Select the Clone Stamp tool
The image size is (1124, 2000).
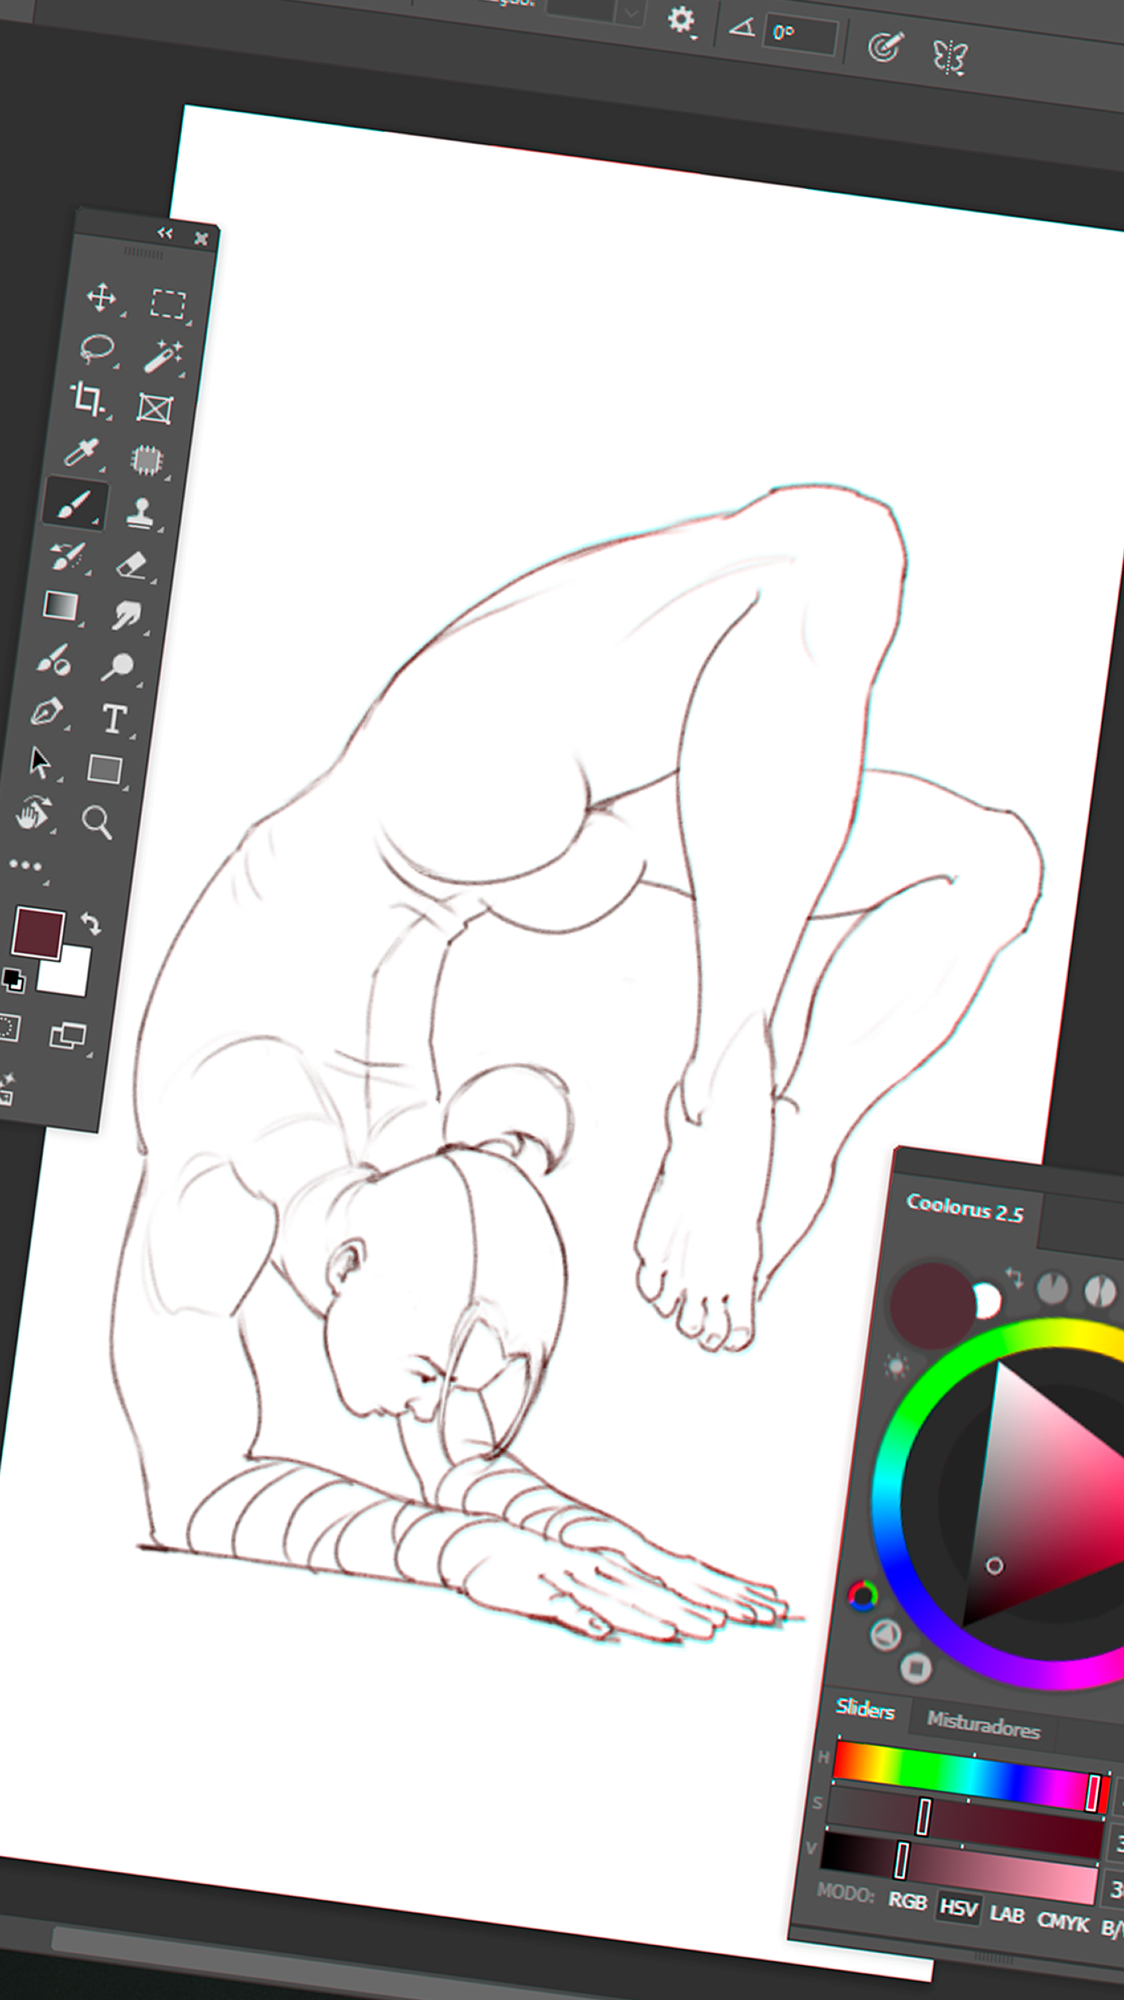tap(140, 512)
